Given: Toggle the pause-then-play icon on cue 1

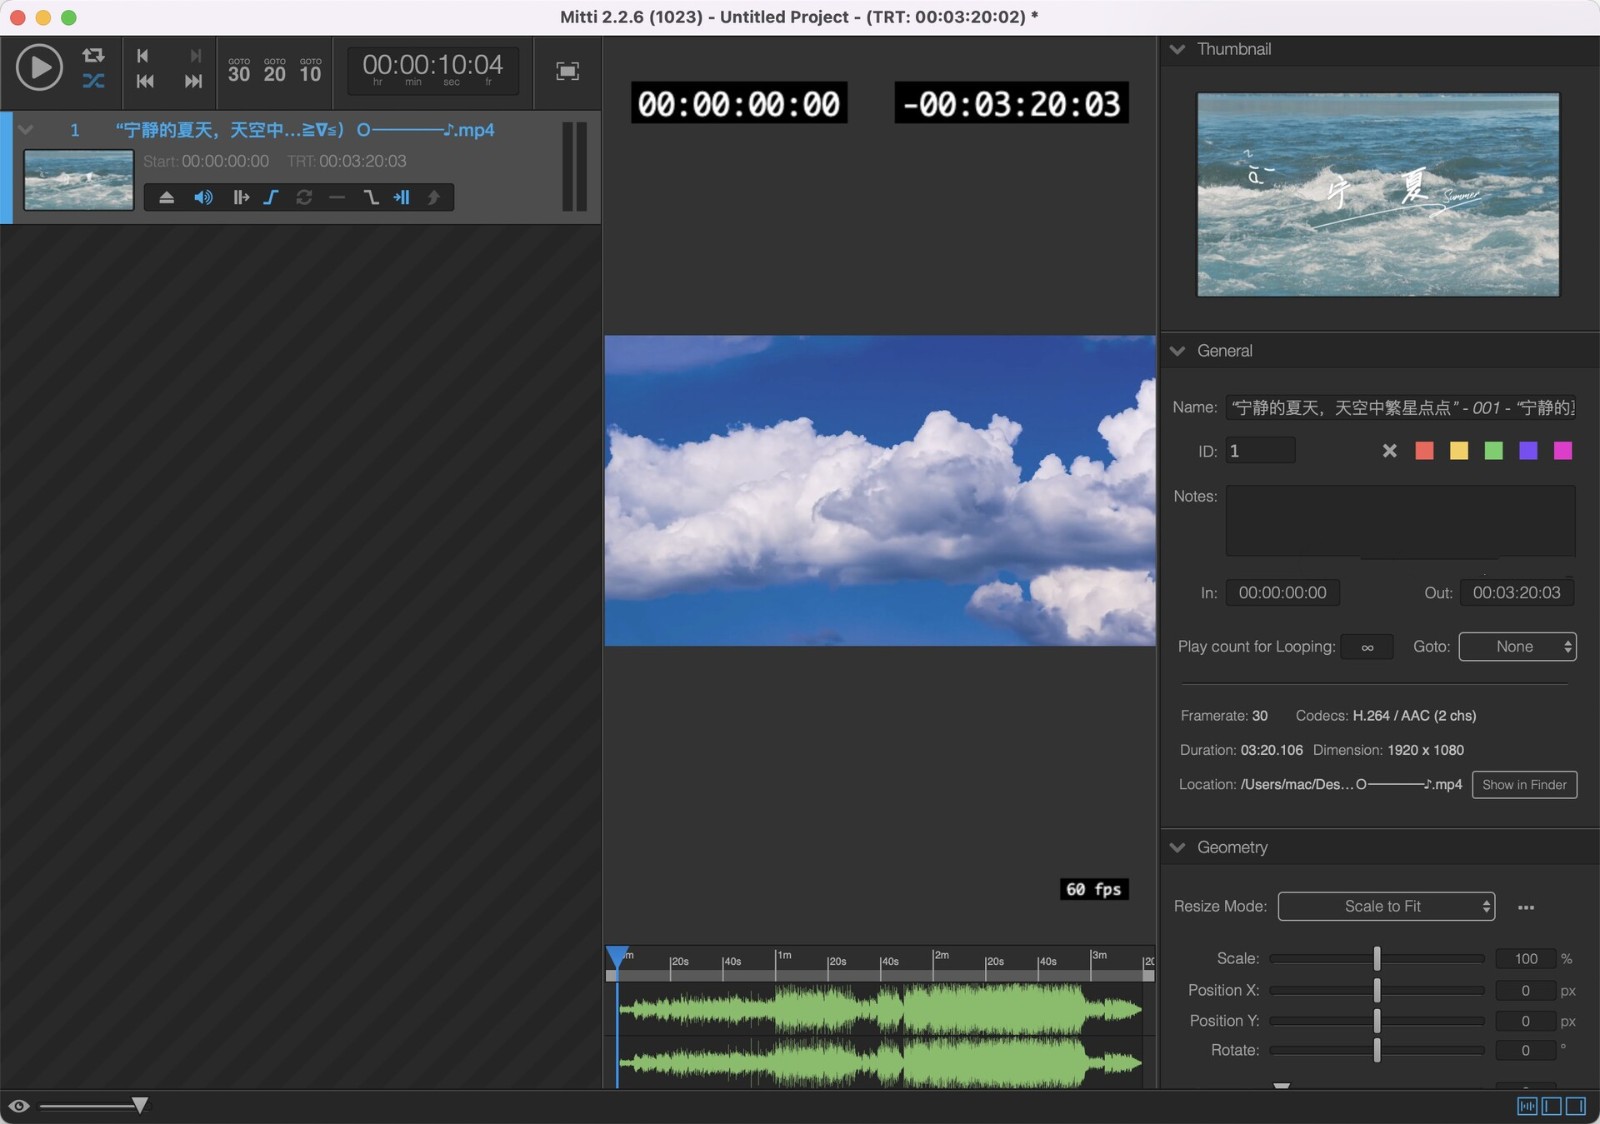Looking at the screenshot, I should click(x=241, y=198).
